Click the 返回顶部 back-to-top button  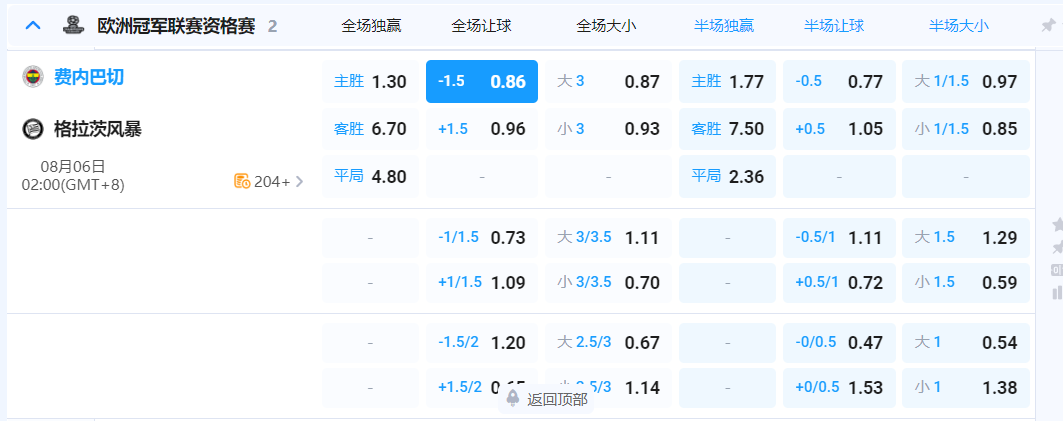(546, 399)
